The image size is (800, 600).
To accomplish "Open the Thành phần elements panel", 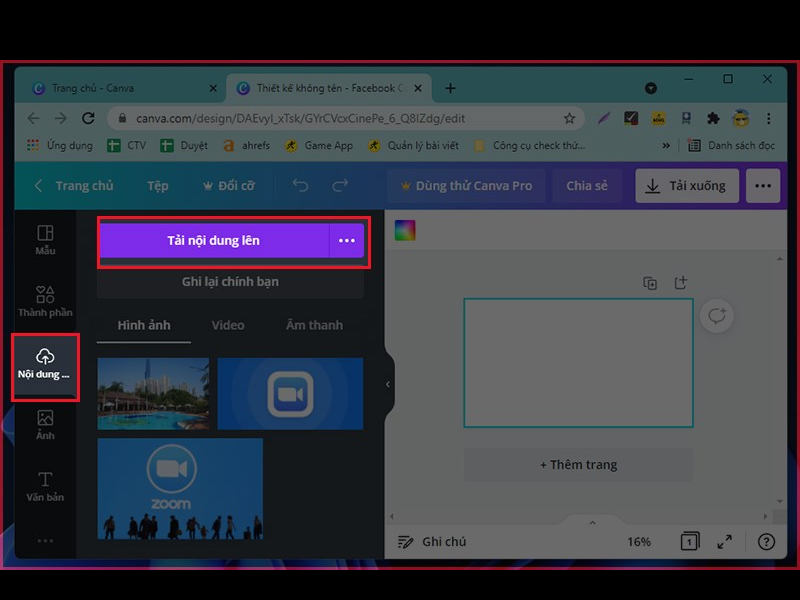I will pos(45,301).
